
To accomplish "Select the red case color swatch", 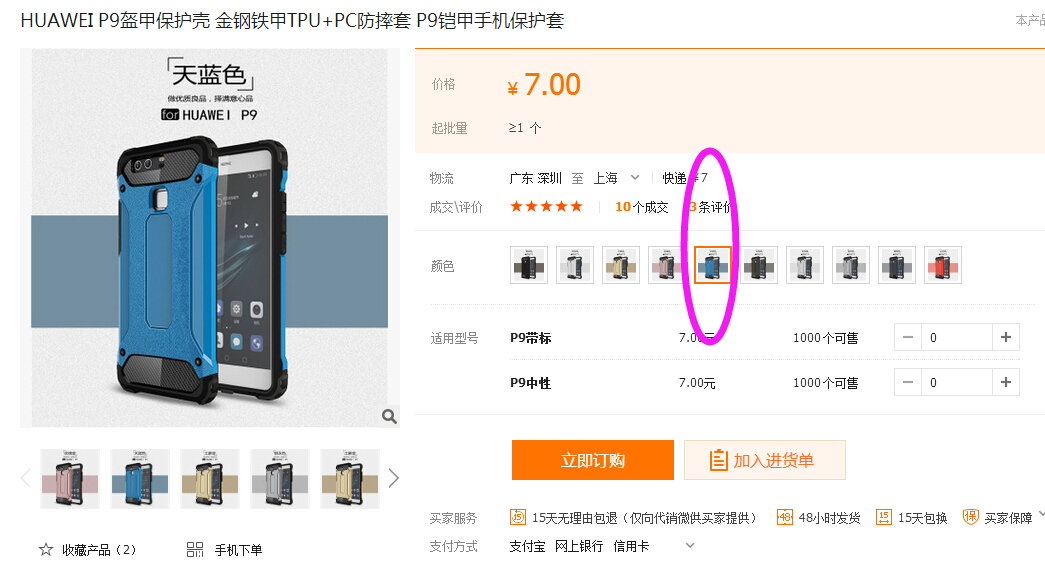I will (x=942, y=265).
